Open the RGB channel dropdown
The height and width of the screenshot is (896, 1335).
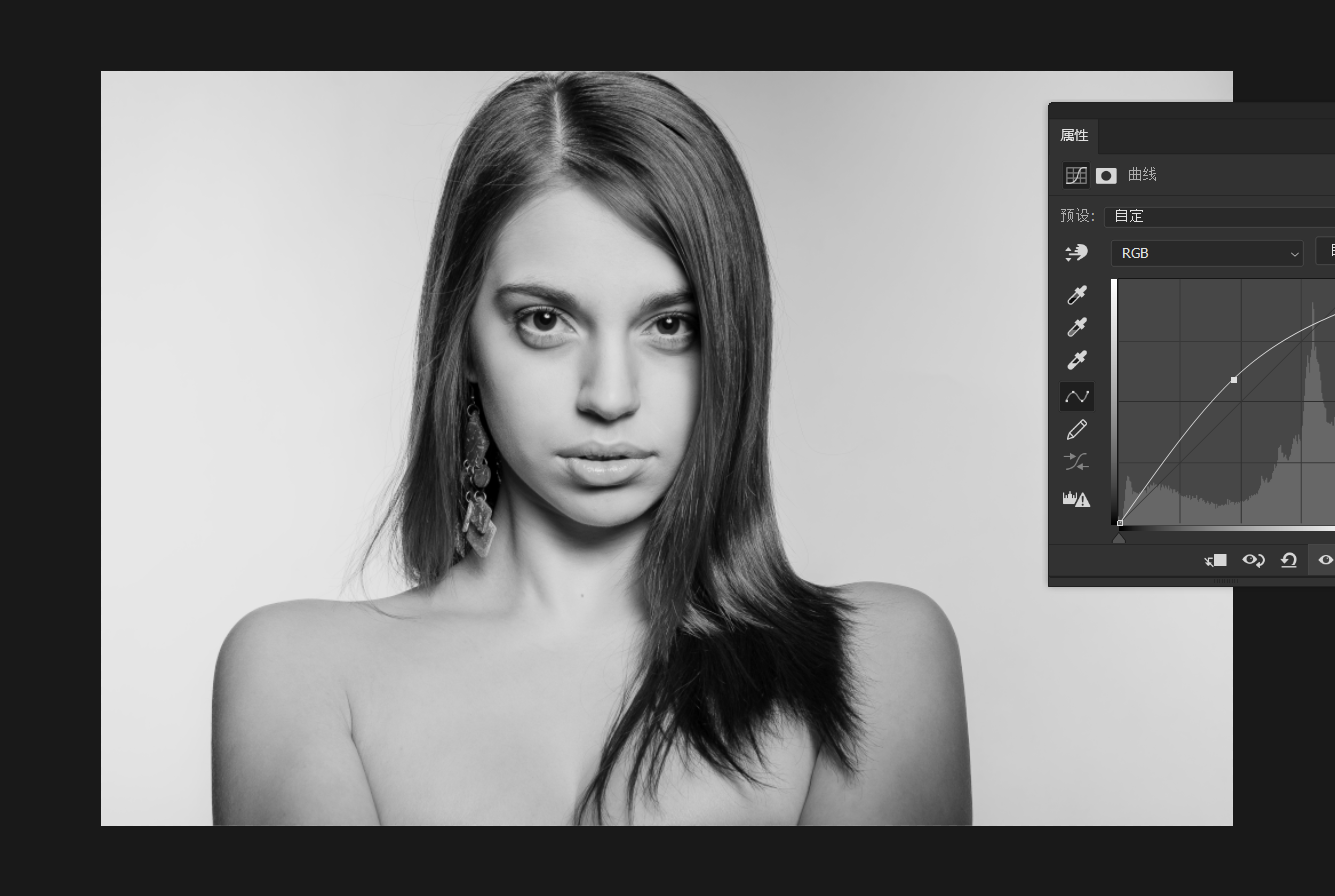tap(1207, 254)
